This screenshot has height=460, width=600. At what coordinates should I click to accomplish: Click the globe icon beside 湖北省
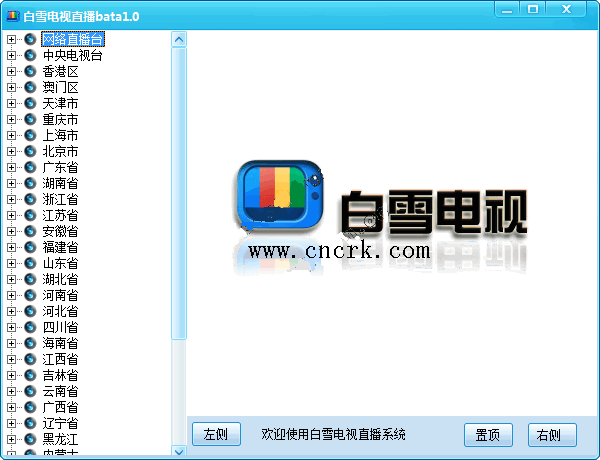[x=30, y=279]
